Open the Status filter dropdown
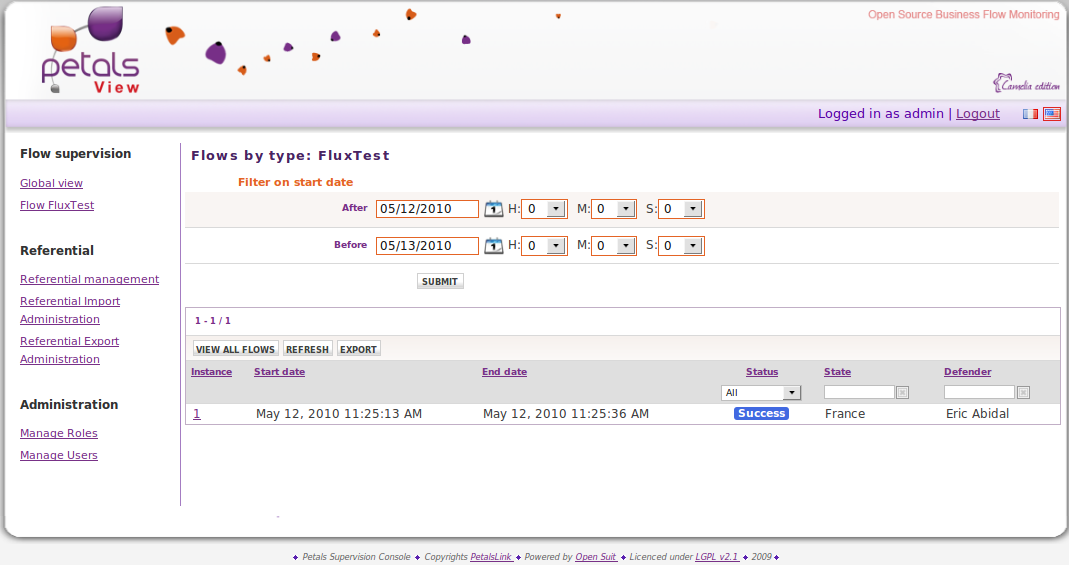This screenshot has width=1069, height=565. click(x=791, y=393)
